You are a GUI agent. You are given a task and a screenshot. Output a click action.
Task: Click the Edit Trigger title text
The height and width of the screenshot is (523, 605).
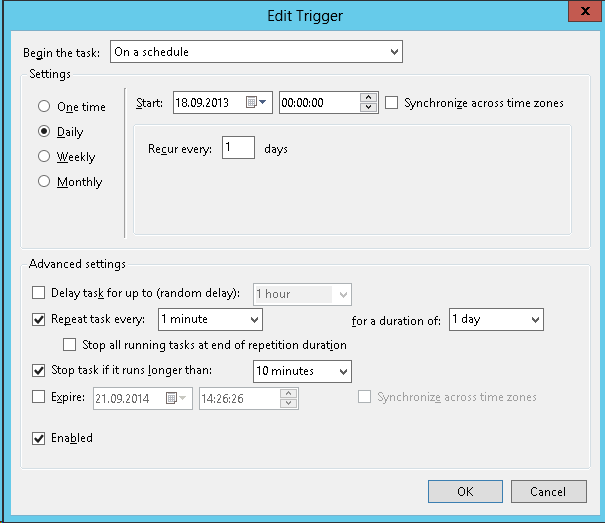click(x=305, y=16)
